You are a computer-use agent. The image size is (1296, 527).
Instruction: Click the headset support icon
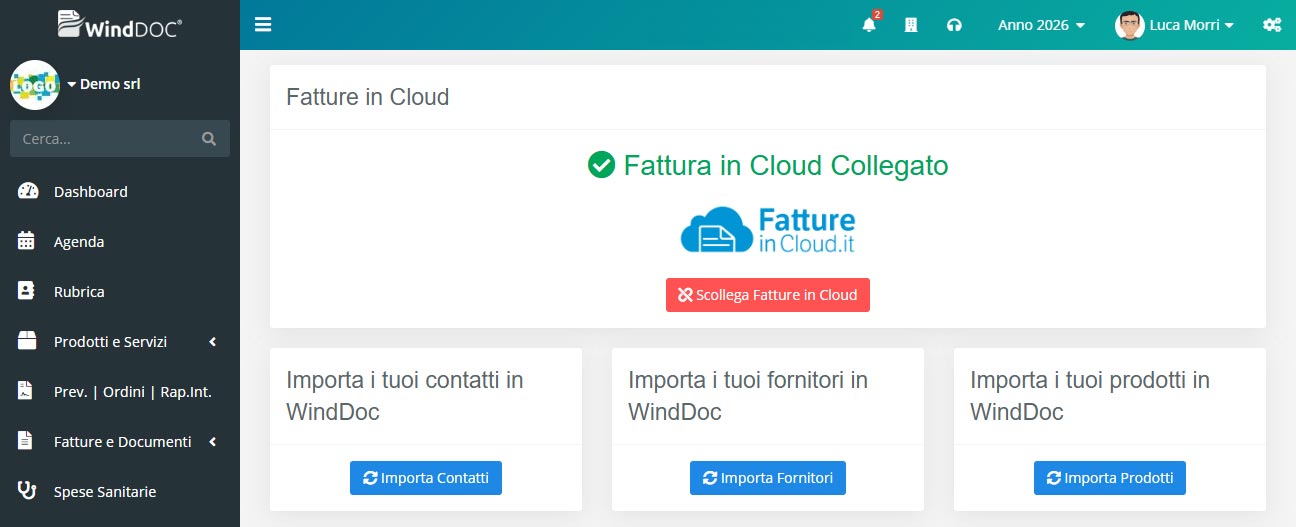pos(954,25)
